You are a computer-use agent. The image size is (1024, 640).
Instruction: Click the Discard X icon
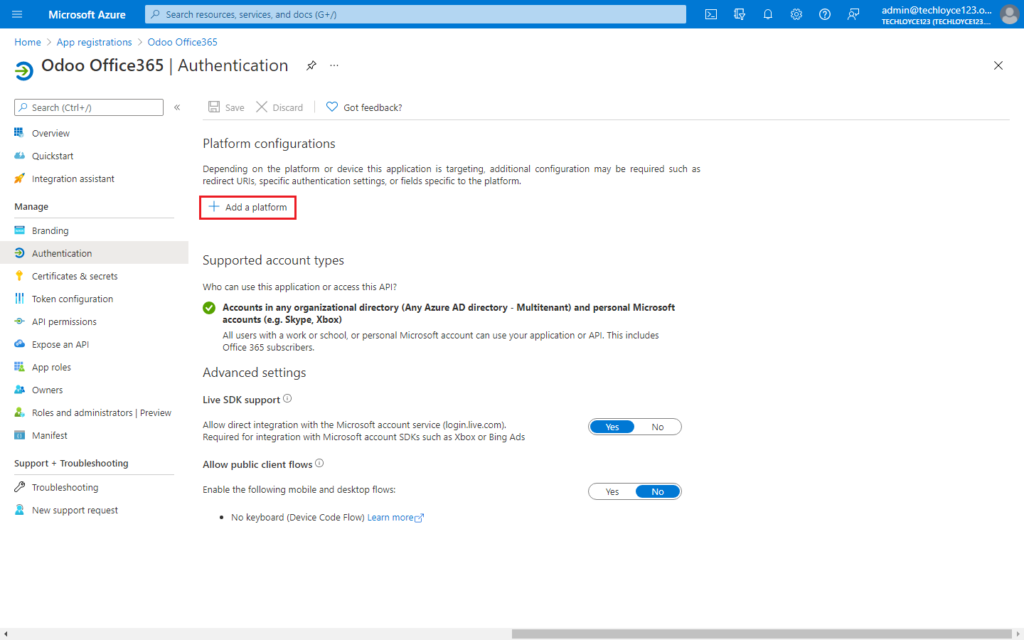pos(261,106)
